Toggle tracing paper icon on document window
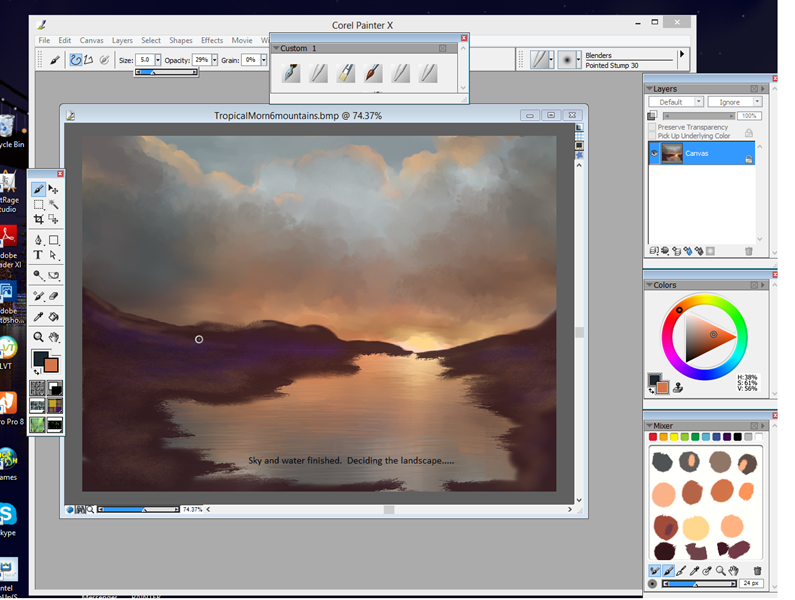Viewport: 795px width, 600px height. [x=579, y=127]
